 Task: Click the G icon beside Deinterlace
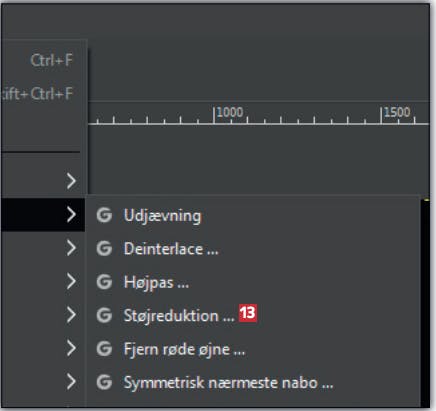104,248
